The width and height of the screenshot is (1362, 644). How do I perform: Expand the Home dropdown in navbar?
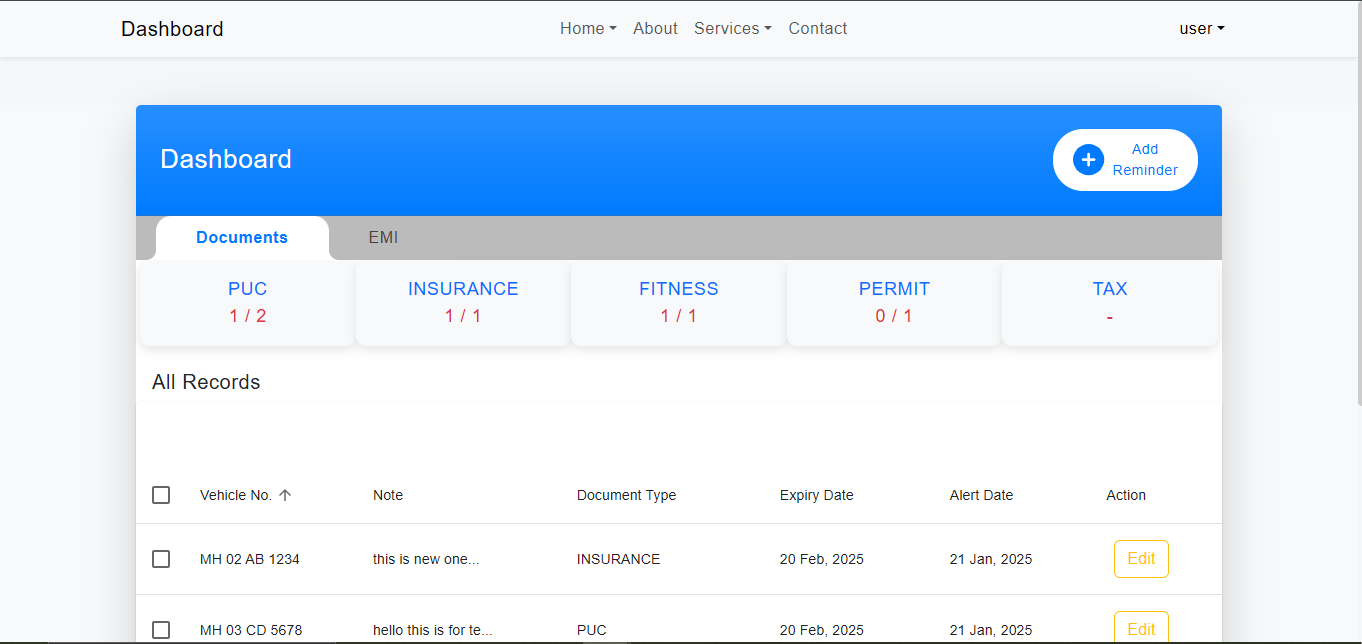click(588, 29)
